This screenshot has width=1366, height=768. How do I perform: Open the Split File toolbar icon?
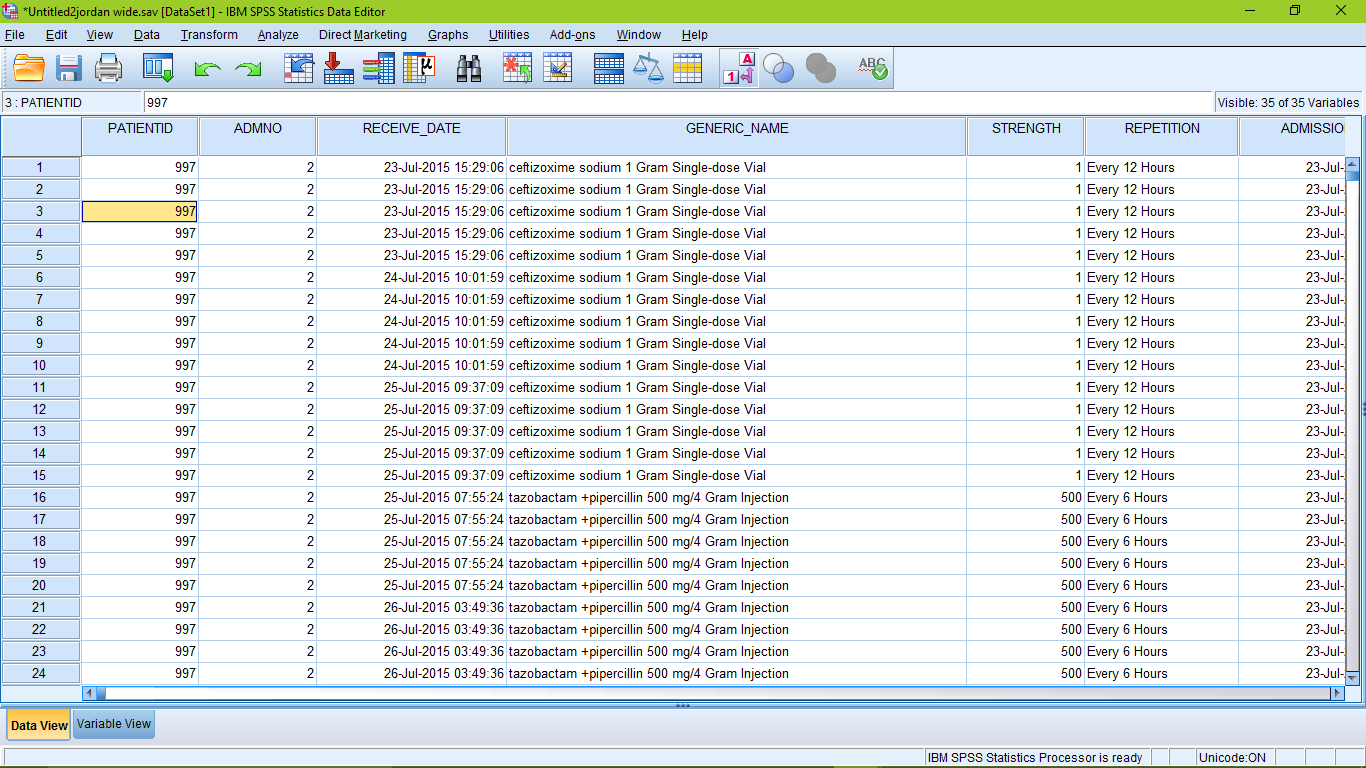point(608,68)
